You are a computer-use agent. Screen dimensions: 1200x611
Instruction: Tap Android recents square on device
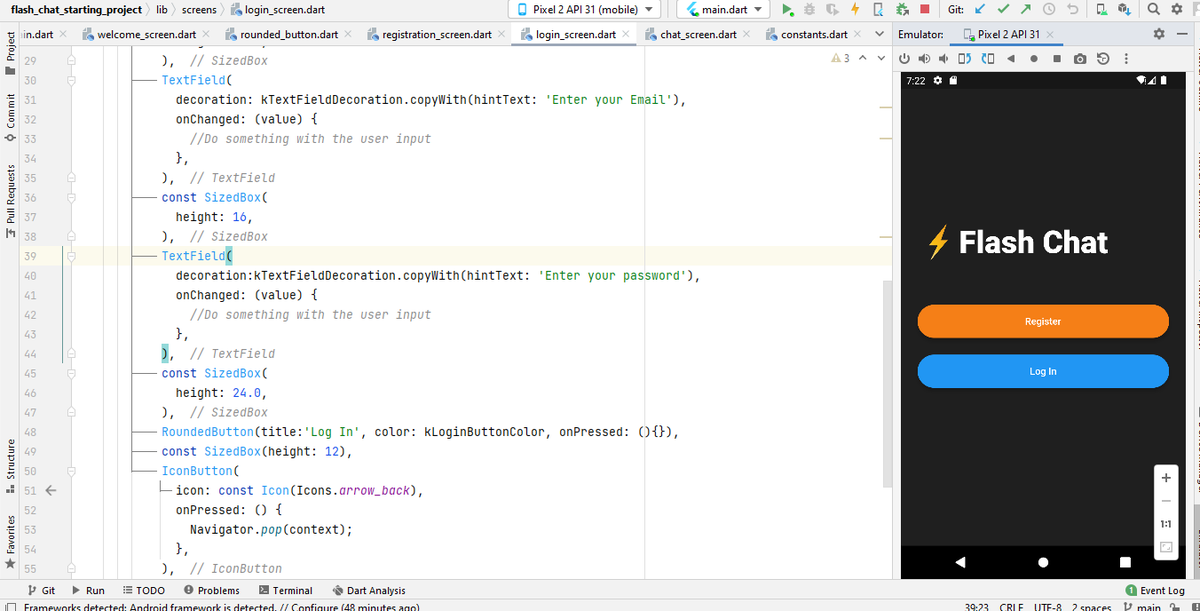coord(1125,562)
